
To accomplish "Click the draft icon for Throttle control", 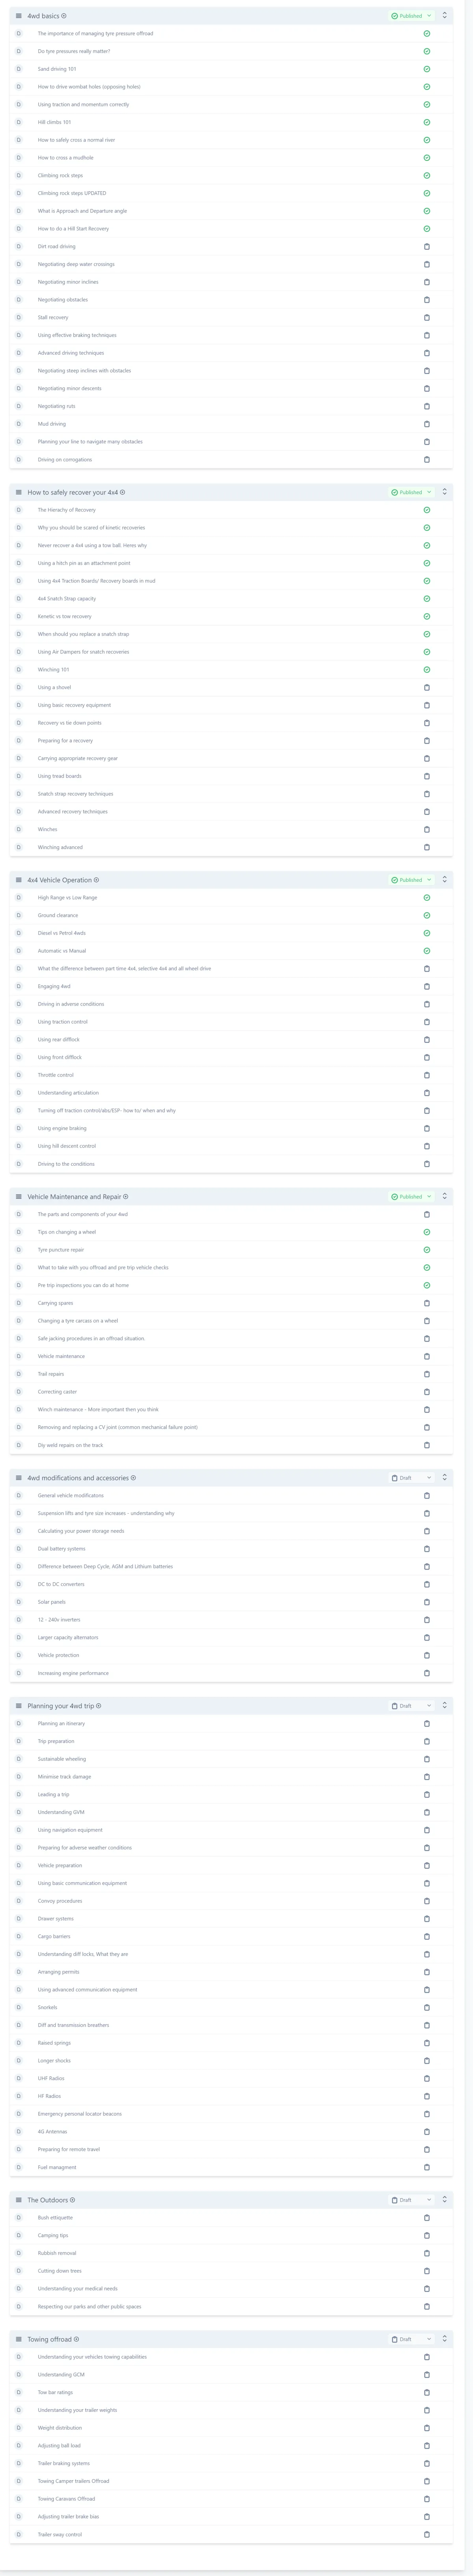I will point(427,1075).
